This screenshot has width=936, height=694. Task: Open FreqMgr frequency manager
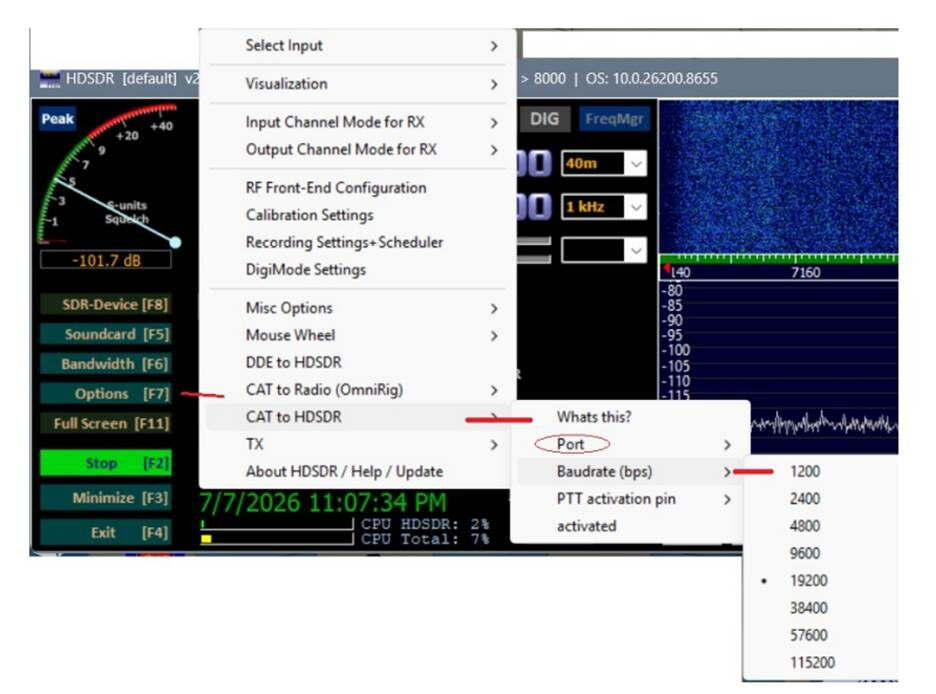[614, 119]
